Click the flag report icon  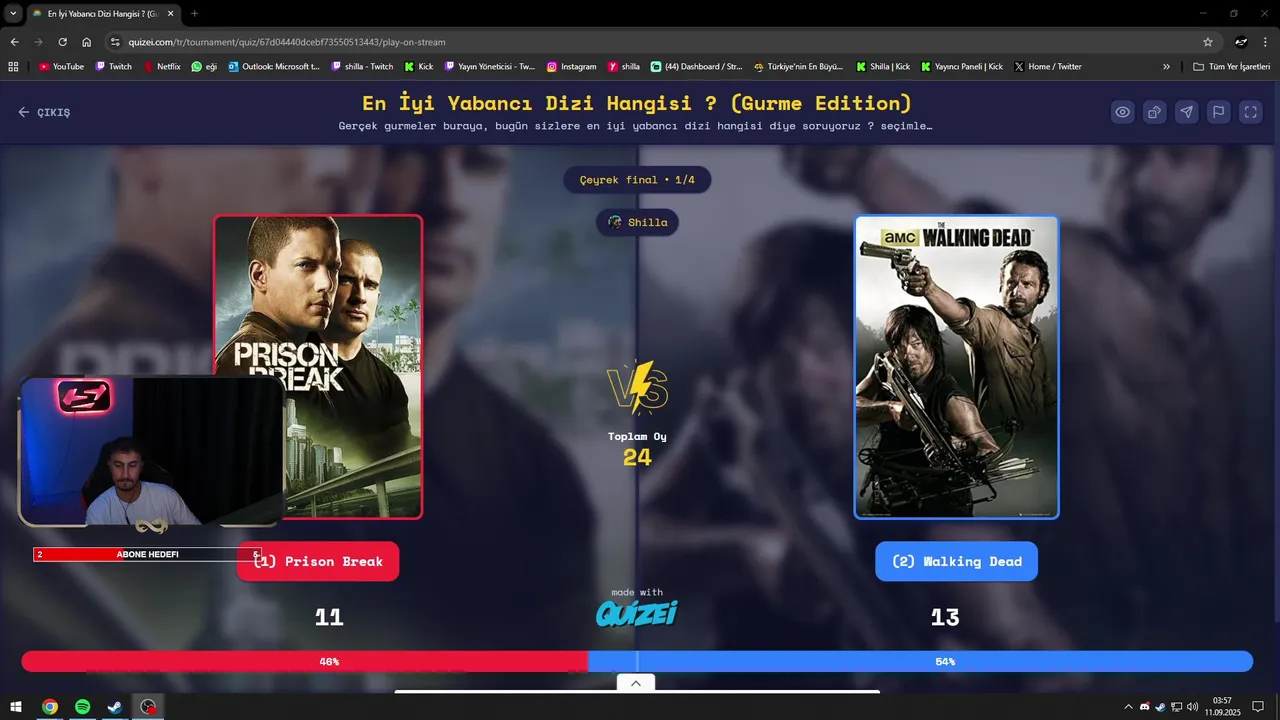pyautogui.click(x=1219, y=112)
